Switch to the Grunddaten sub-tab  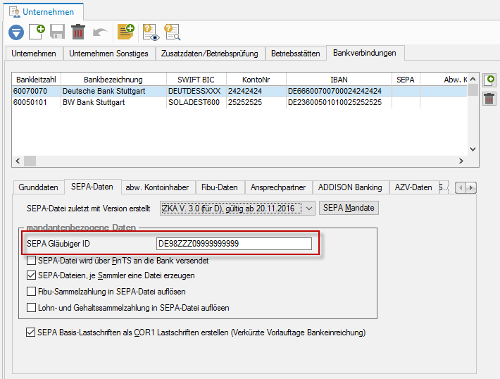[38, 187]
